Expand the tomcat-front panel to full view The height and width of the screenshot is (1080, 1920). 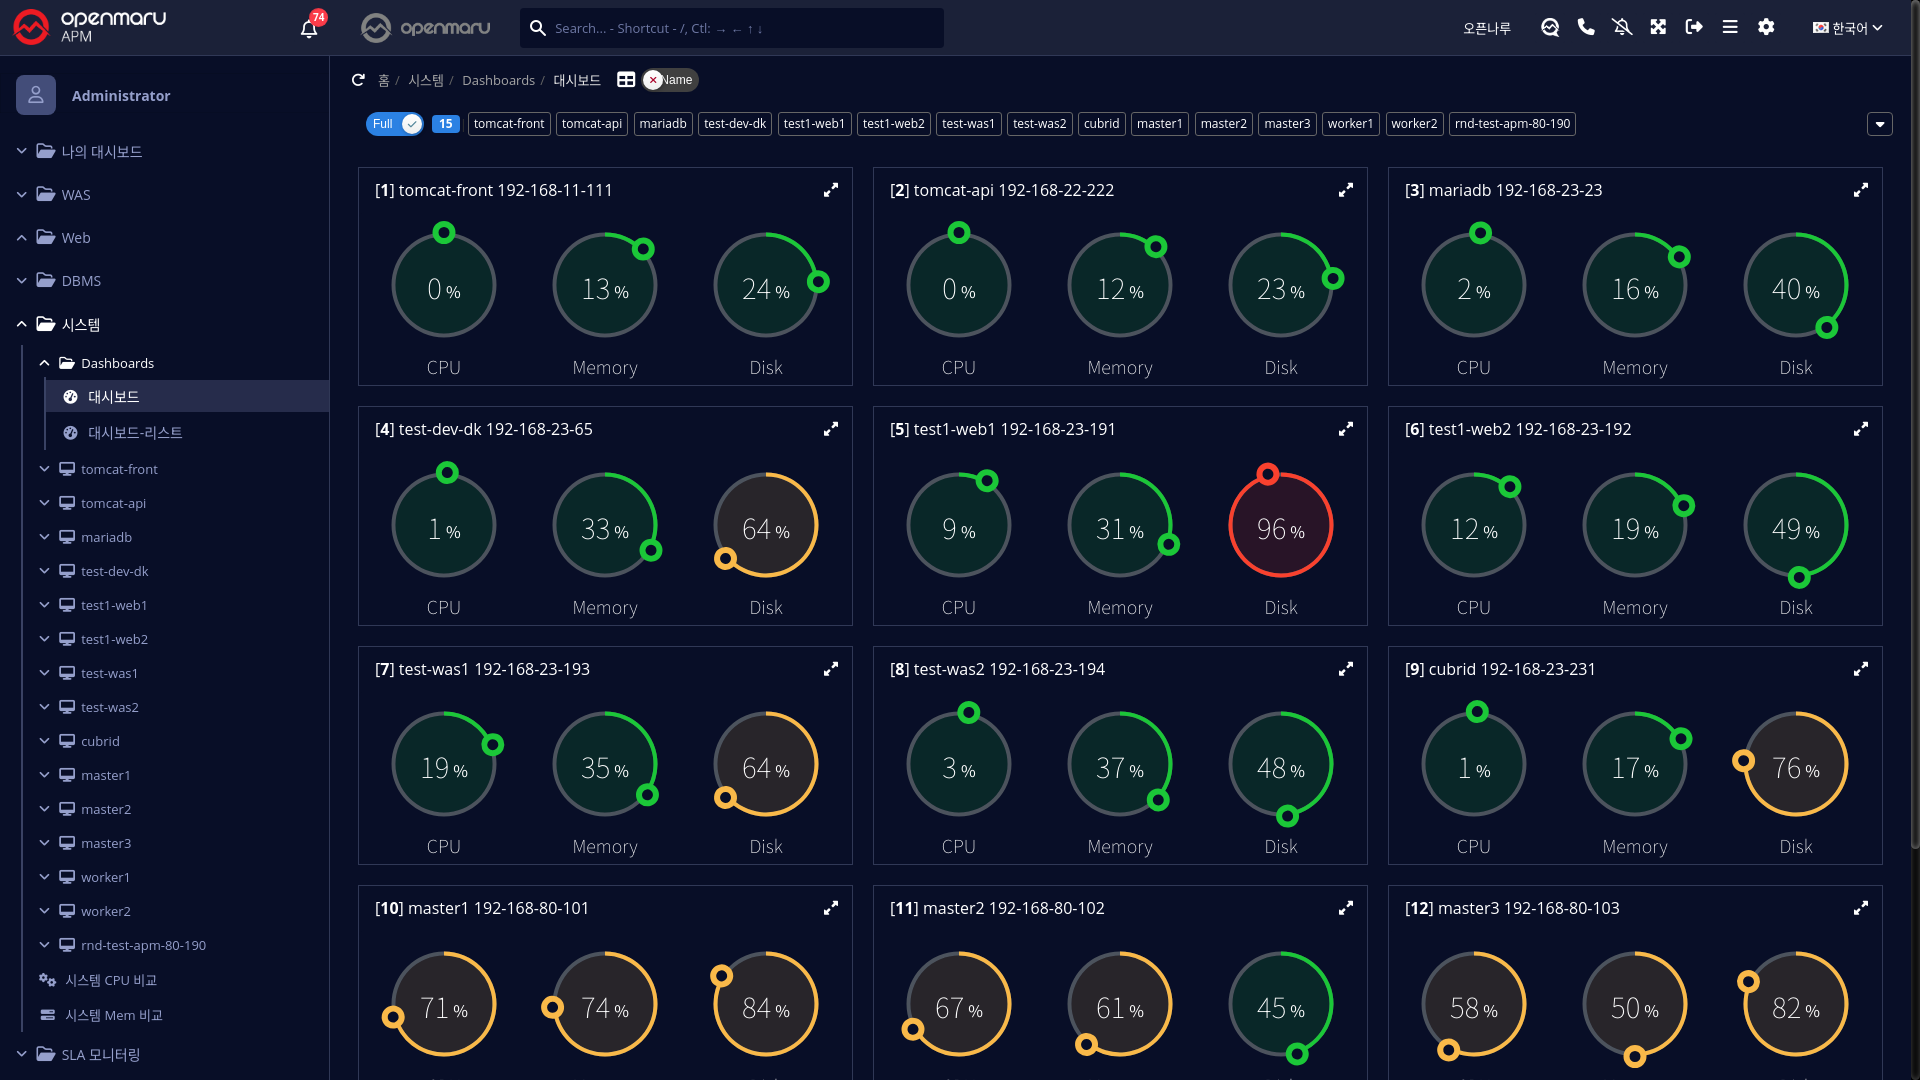click(830, 190)
